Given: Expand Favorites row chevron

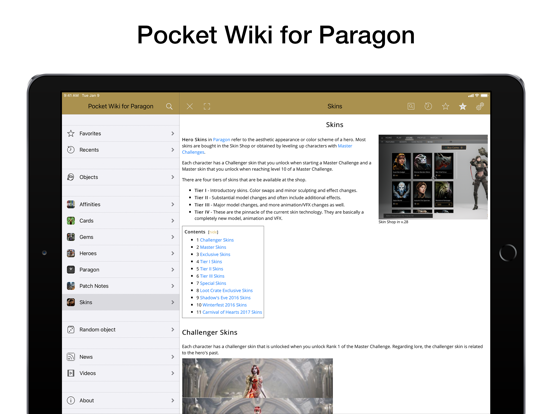Looking at the screenshot, I should click(x=172, y=133).
